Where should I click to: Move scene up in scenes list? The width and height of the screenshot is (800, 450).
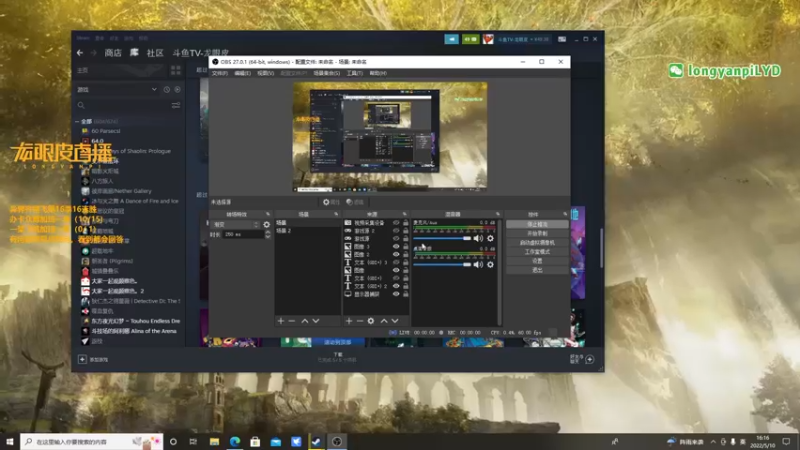click(x=305, y=321)
